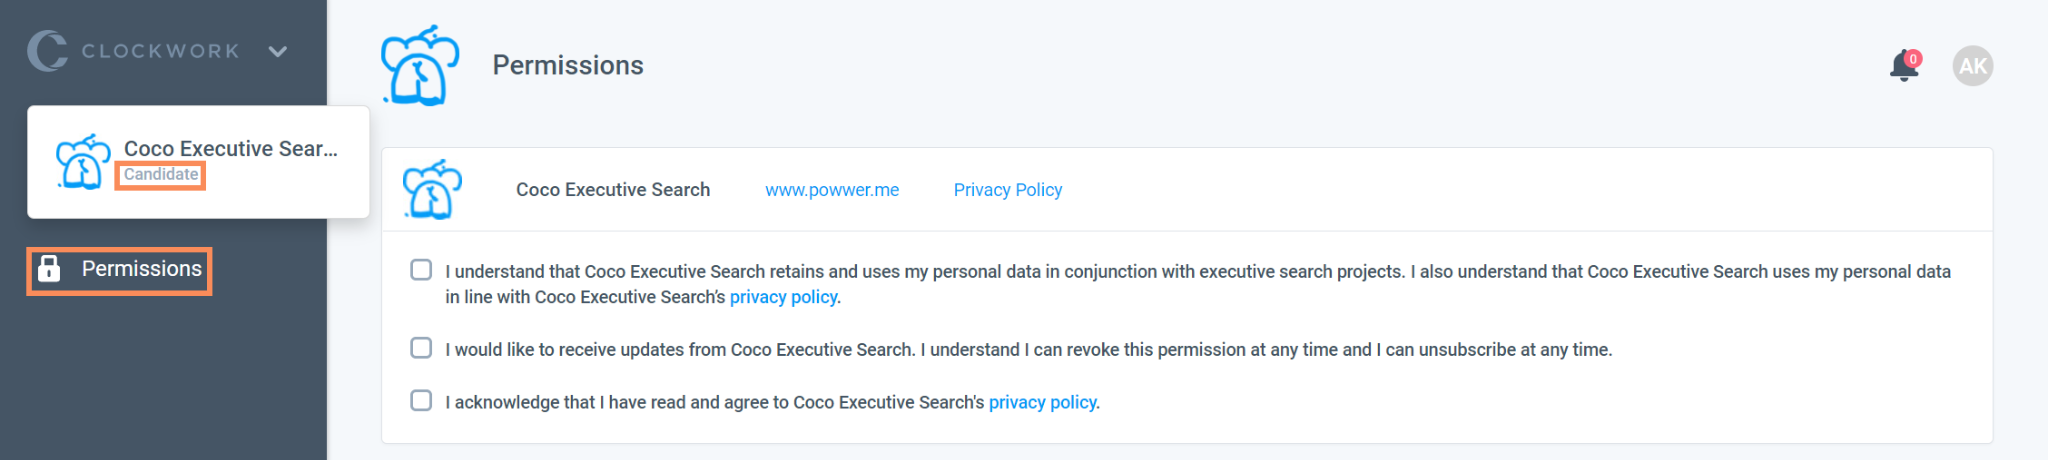The width and height of the screenshot is (2048, 460).
Task: Select Coco Executive Search firm card title
Action: [231, 148]
